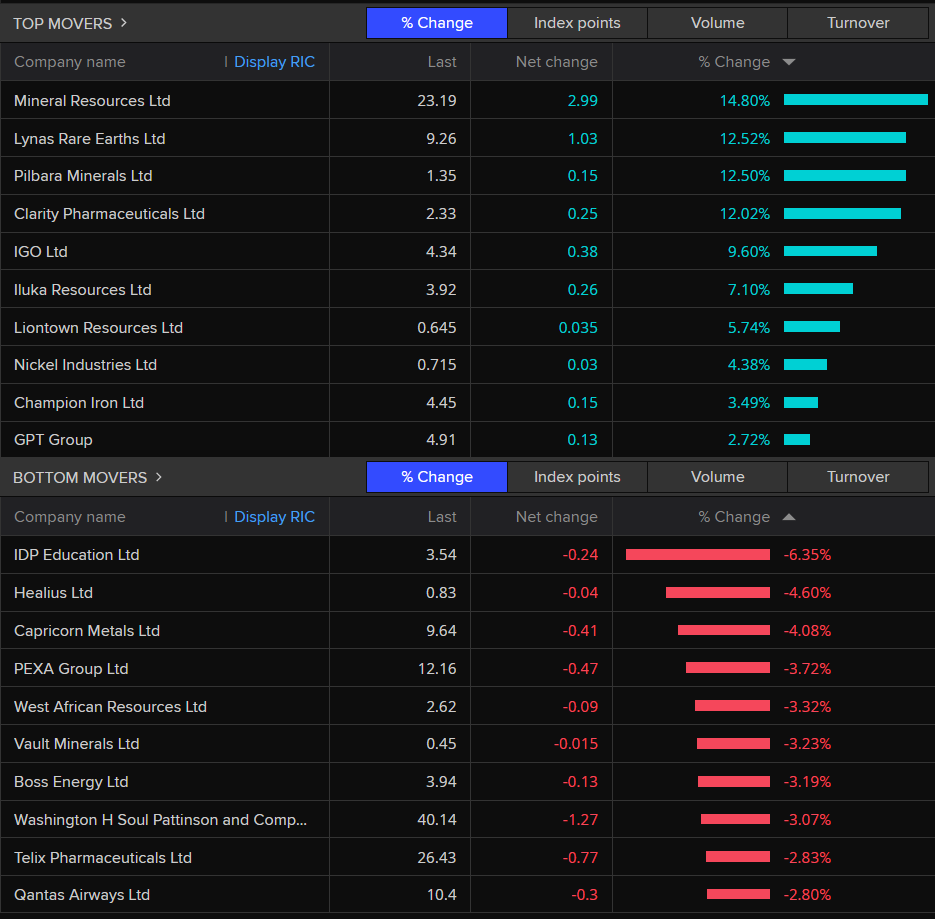The height and width of the screenshot is (919, 935).
Task: Select % Change tab in Bottom Movers
Action: pyautogui.click(x=436, y=477)
